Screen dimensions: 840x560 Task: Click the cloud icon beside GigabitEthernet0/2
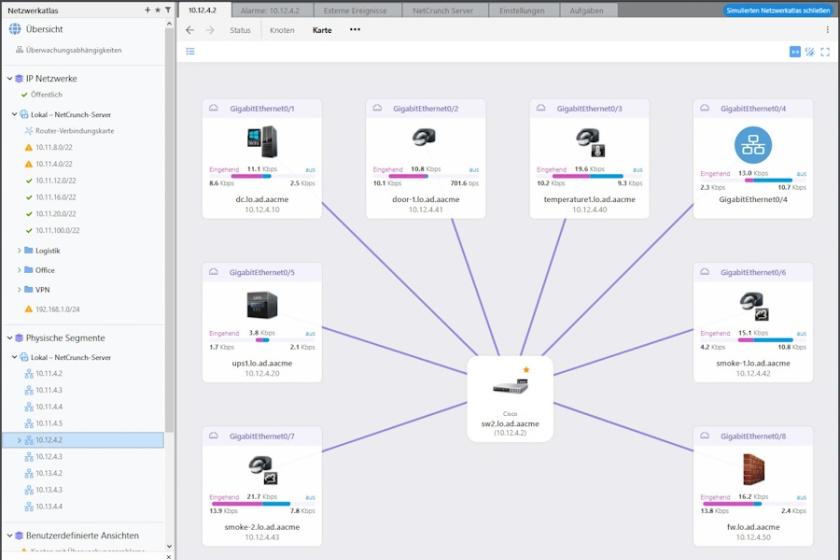click(377, 108)
